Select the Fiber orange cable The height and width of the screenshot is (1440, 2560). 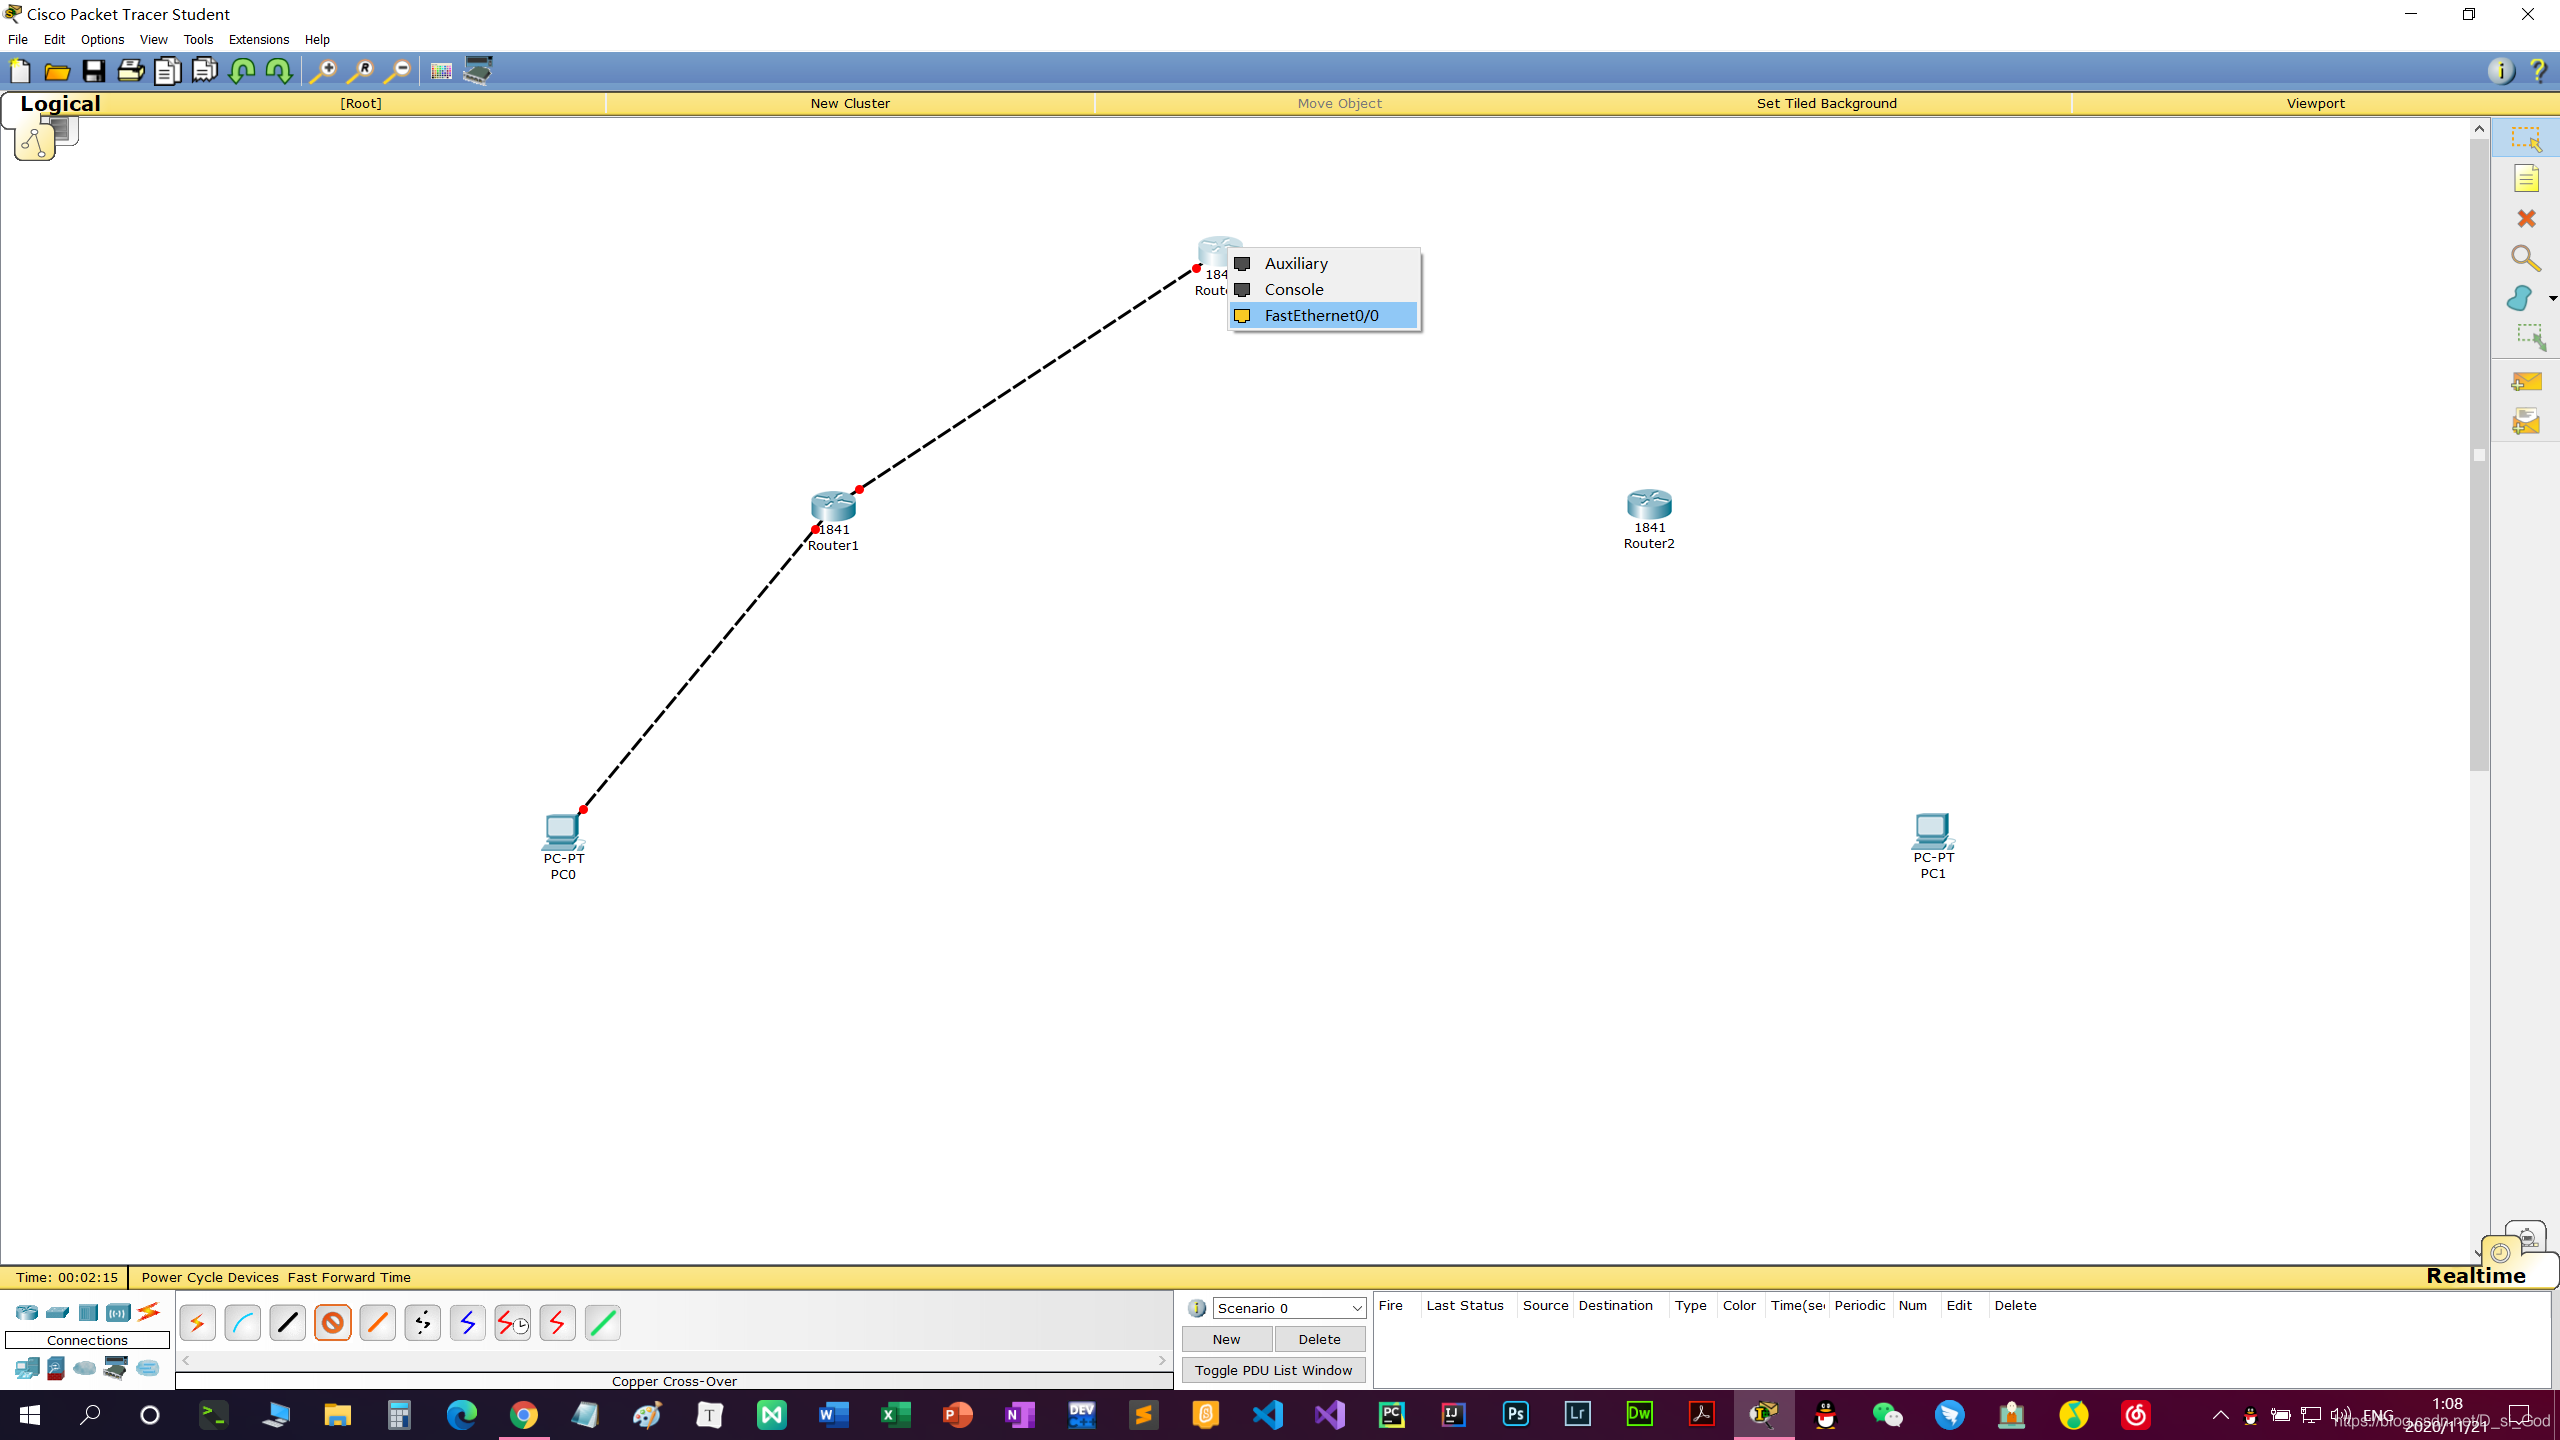pyautogui.click(x=378, y=1323)
